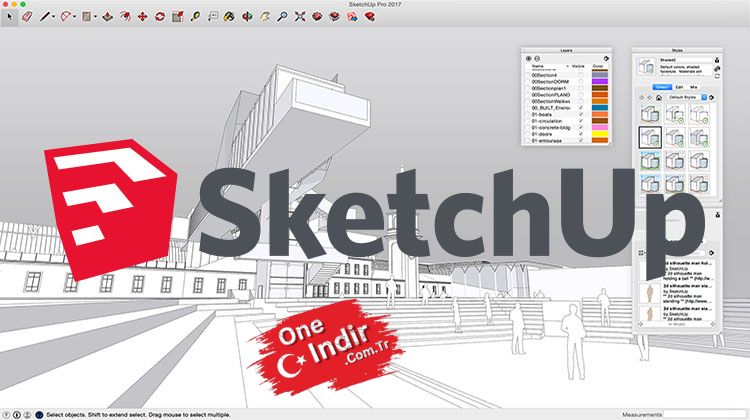Click Styles forward navigation arrow
Image resolution: width=750 pixels, height=420 pixels.
click(650, 98)
